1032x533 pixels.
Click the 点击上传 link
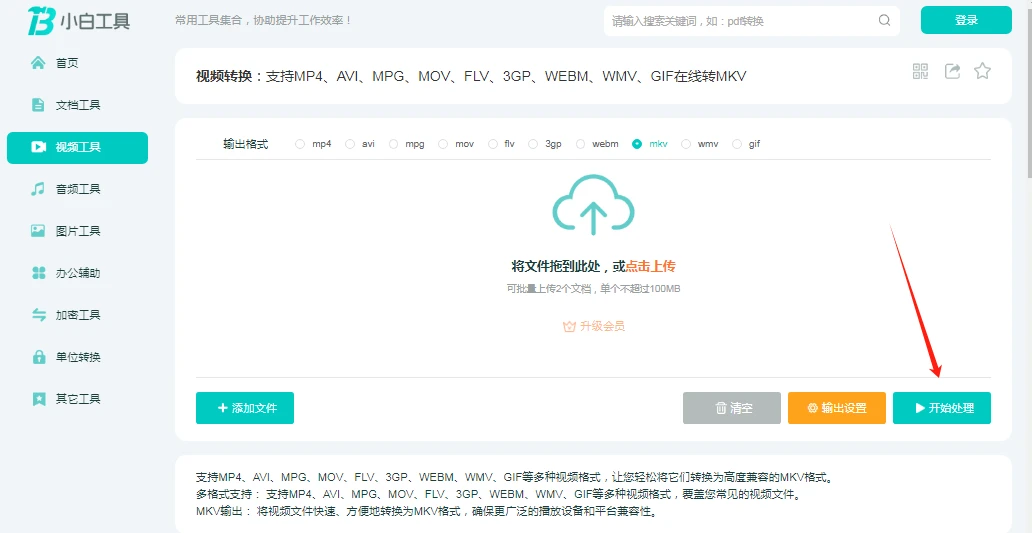[x=650, y=266]
